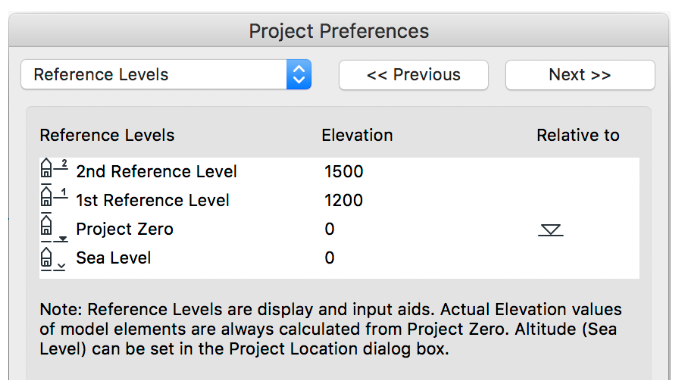Viewport: 678px width, 388px height.
Task: Click the blue dropdown stepper arrows
Action: pos(299,74)
